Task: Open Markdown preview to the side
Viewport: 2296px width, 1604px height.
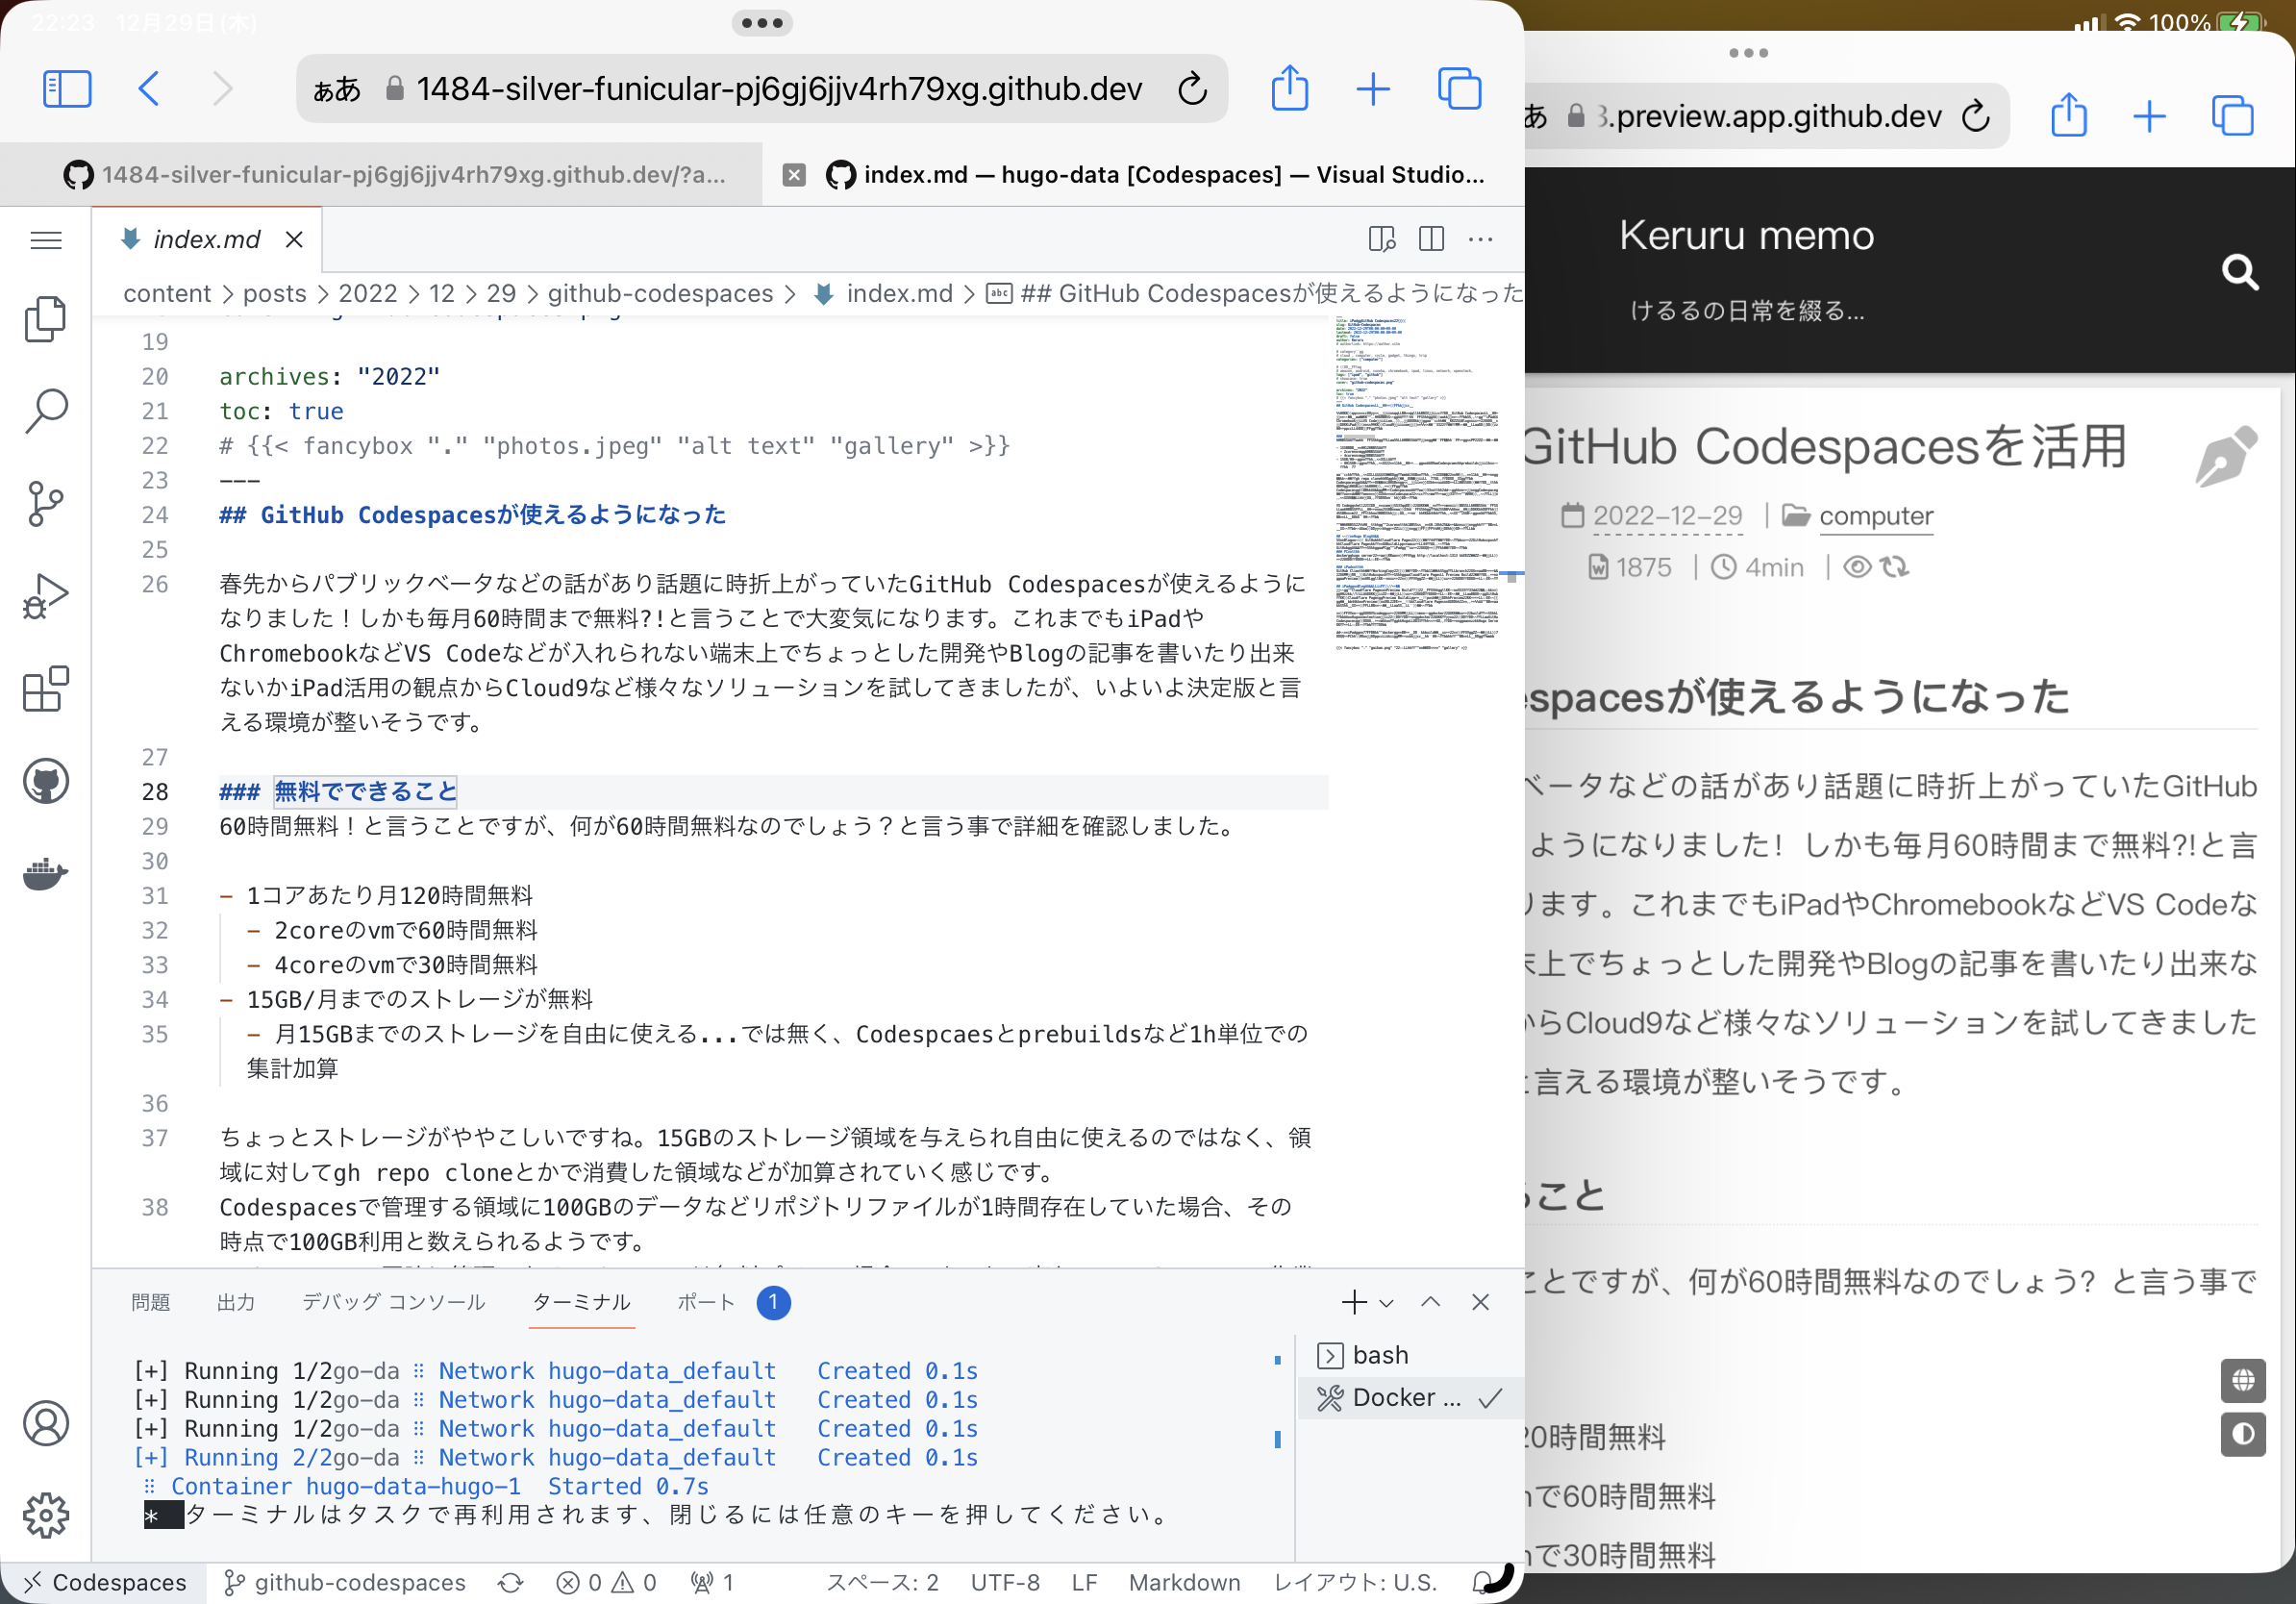Action: tap(1381, 239)
